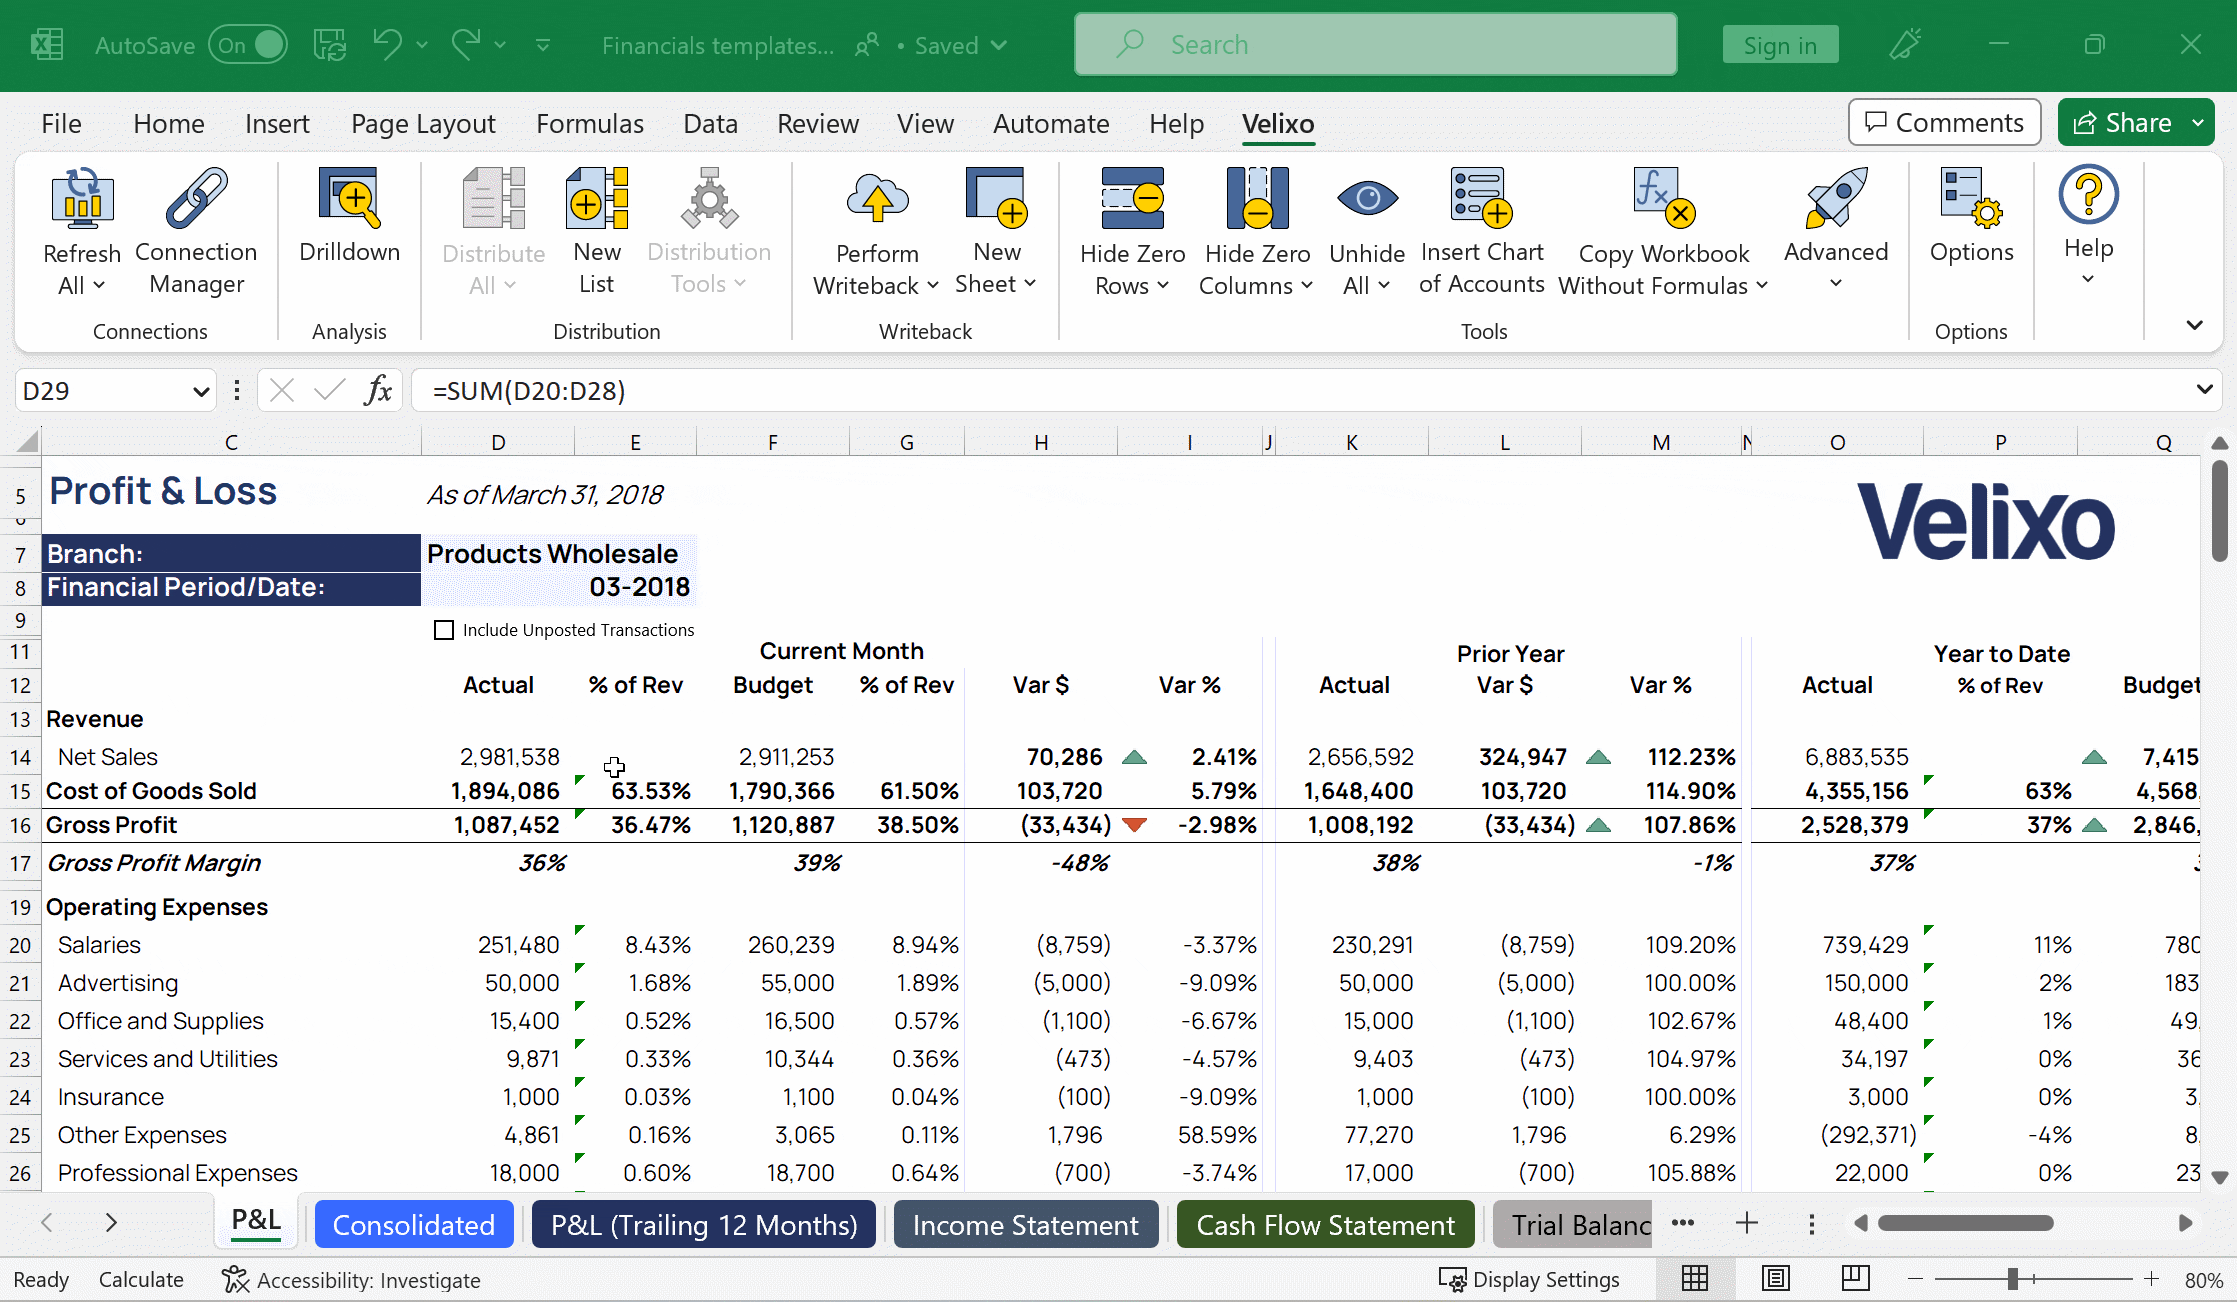Click the Unhide All eye icon
Viewport: 2237px width, 1302px height.
pos(1367,197)
